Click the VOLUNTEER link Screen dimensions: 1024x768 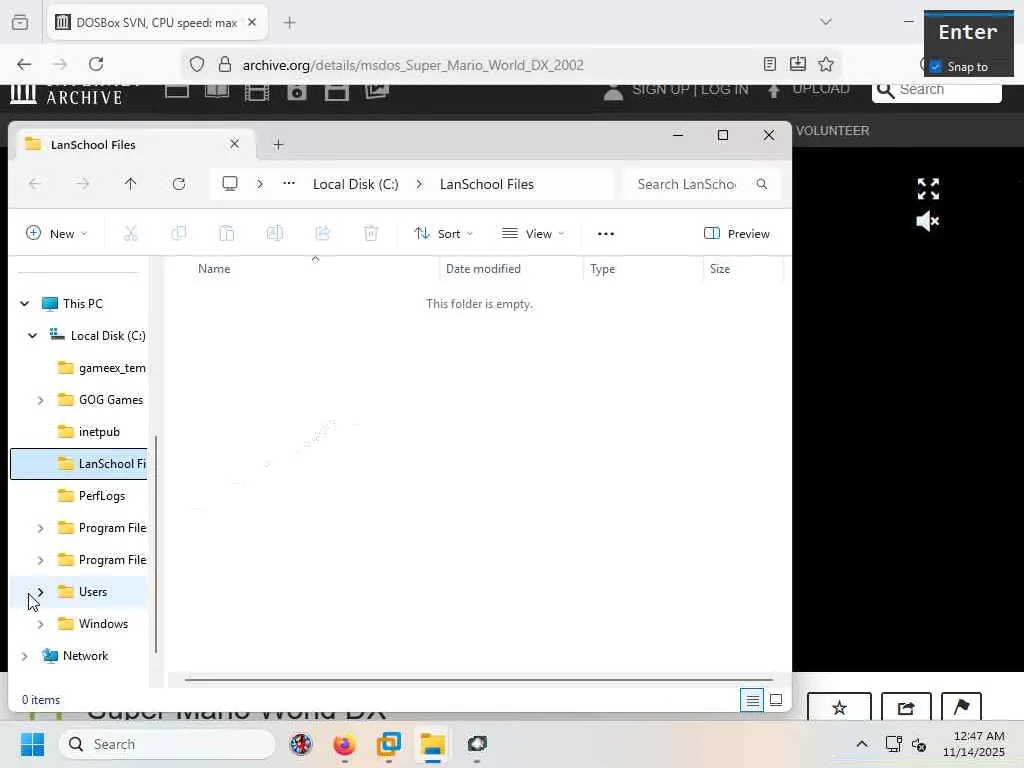(x=833, y=131)
